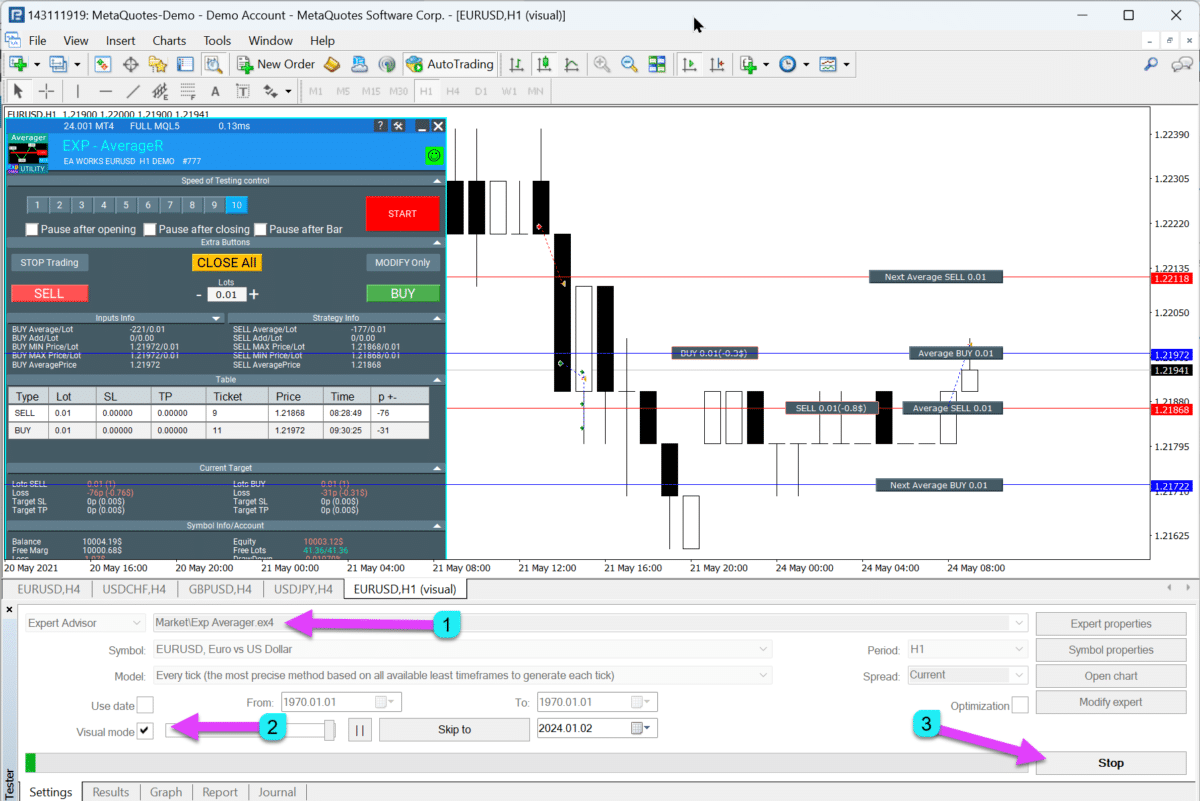
Task: Click the Lots value input field
Action: (x=227, y=294)
